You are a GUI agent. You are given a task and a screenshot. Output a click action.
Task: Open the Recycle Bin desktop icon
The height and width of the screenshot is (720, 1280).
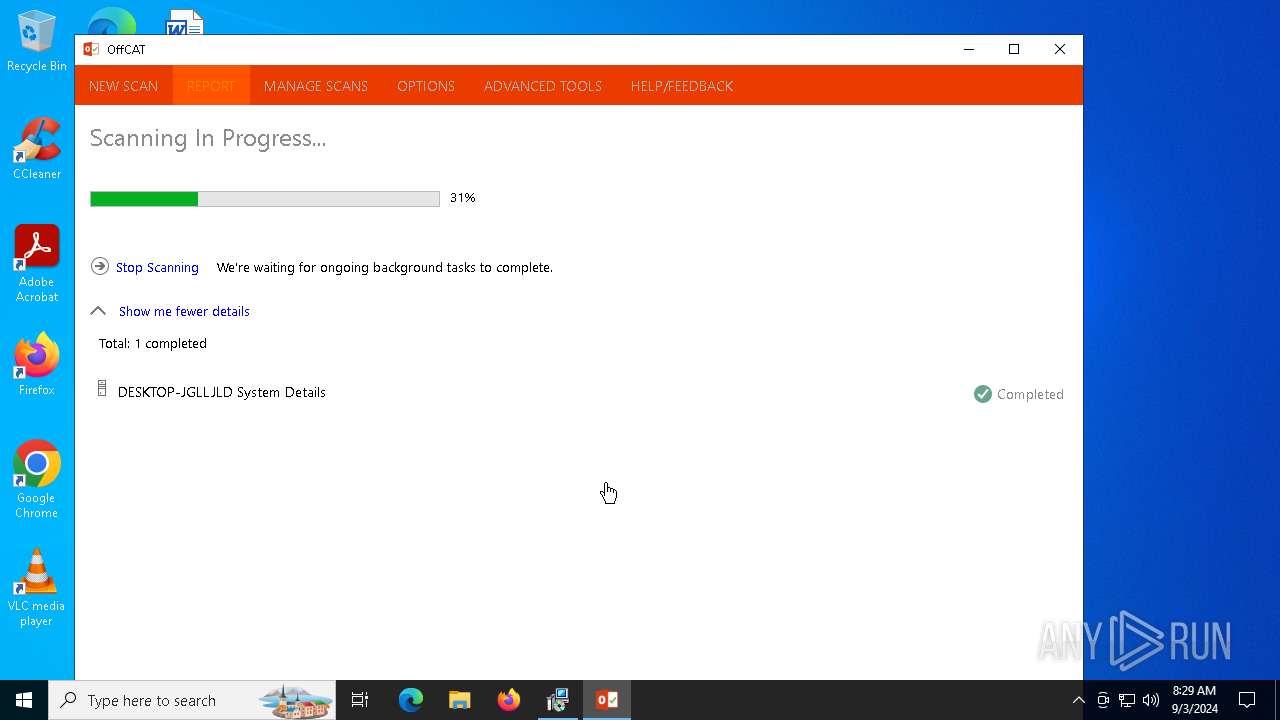coord(37,43)
